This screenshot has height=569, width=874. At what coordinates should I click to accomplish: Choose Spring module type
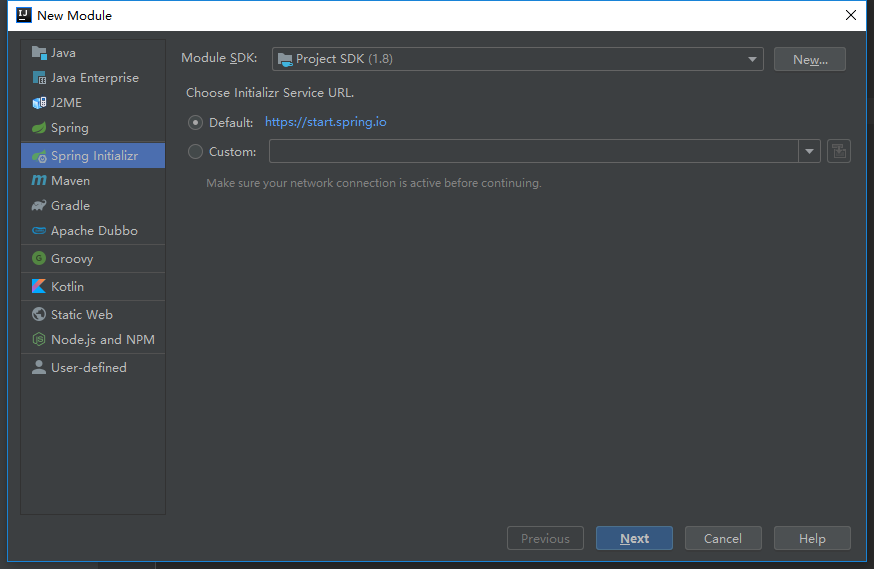click(93, 128)
